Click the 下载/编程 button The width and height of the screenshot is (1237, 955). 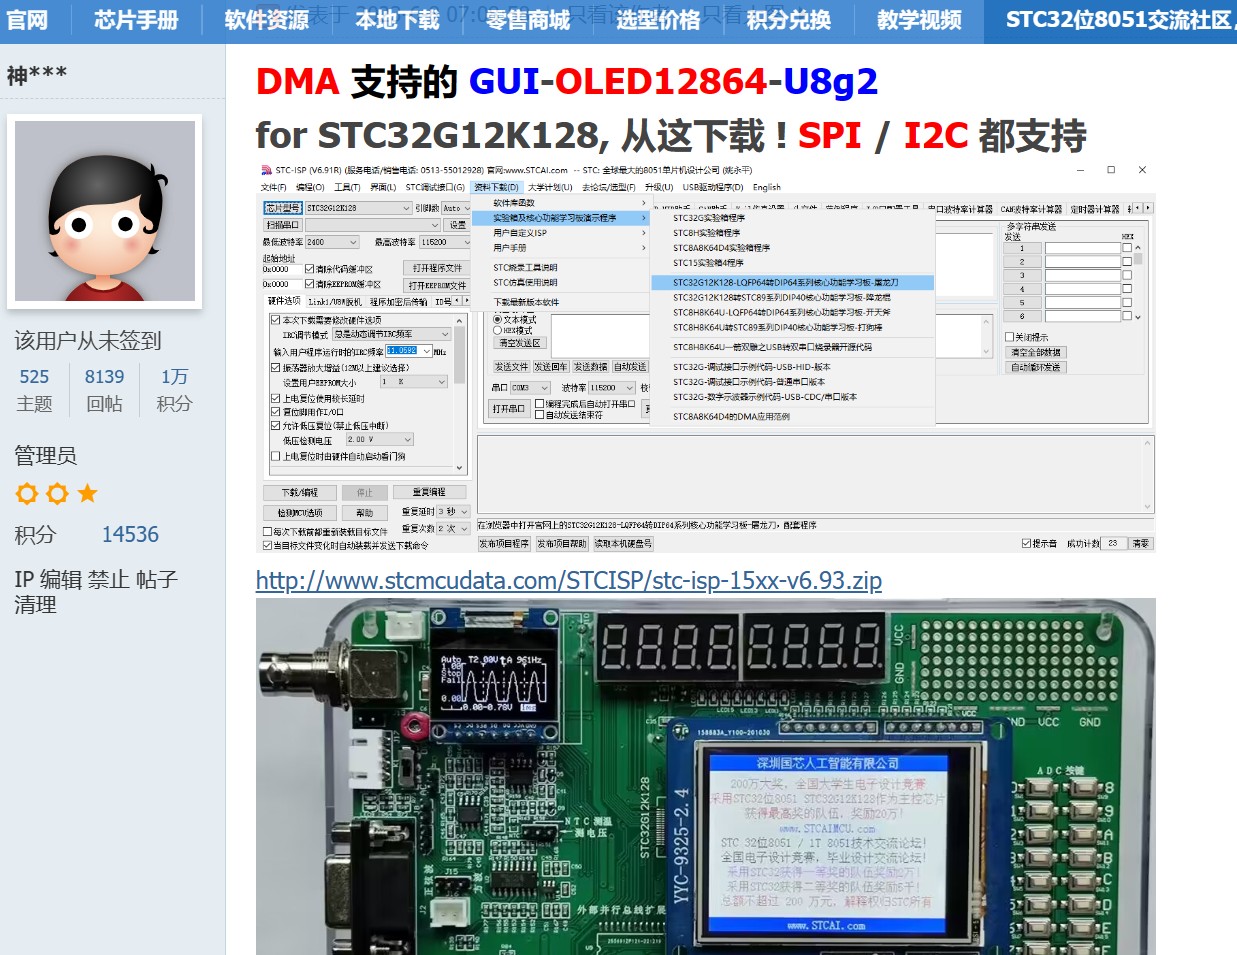click(x=299, y=493)
